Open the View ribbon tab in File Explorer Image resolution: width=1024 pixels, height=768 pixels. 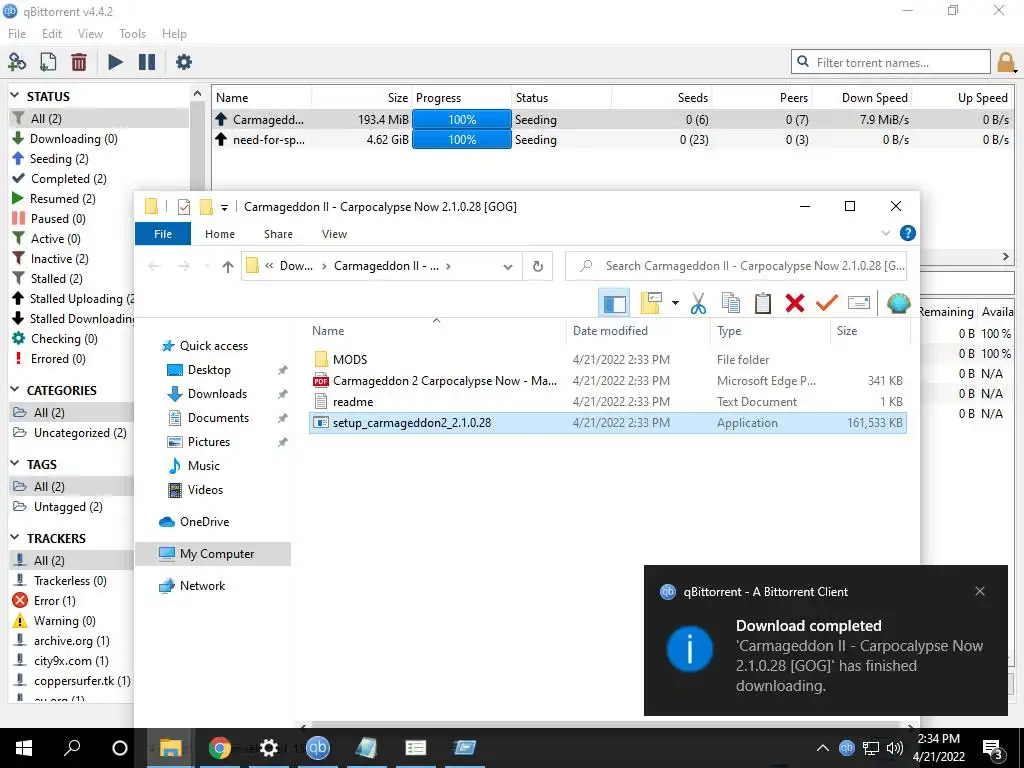click(x=334, y=234)
